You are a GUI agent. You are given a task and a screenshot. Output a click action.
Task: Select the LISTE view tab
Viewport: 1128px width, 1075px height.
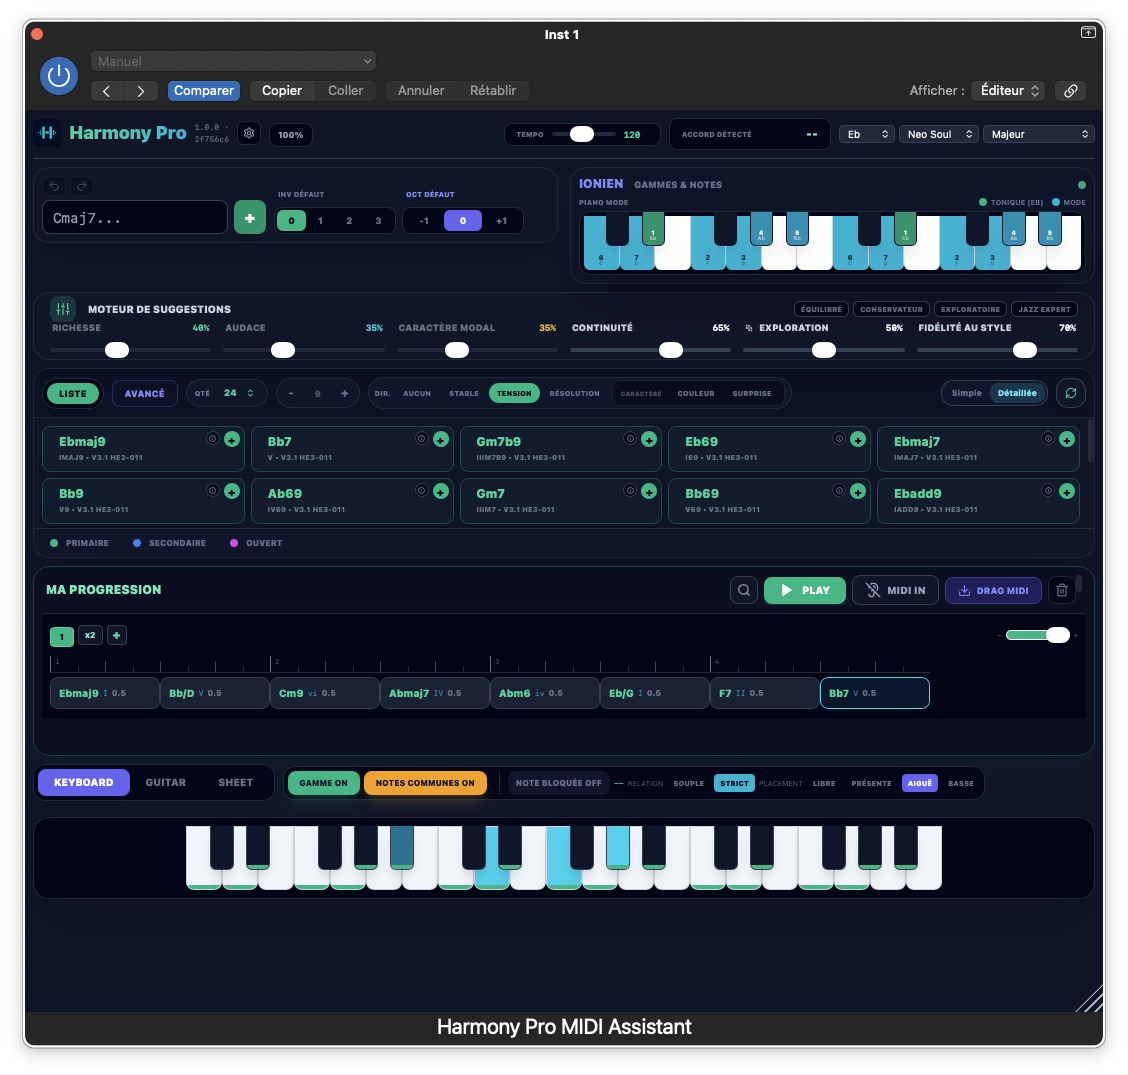[73, 394]
